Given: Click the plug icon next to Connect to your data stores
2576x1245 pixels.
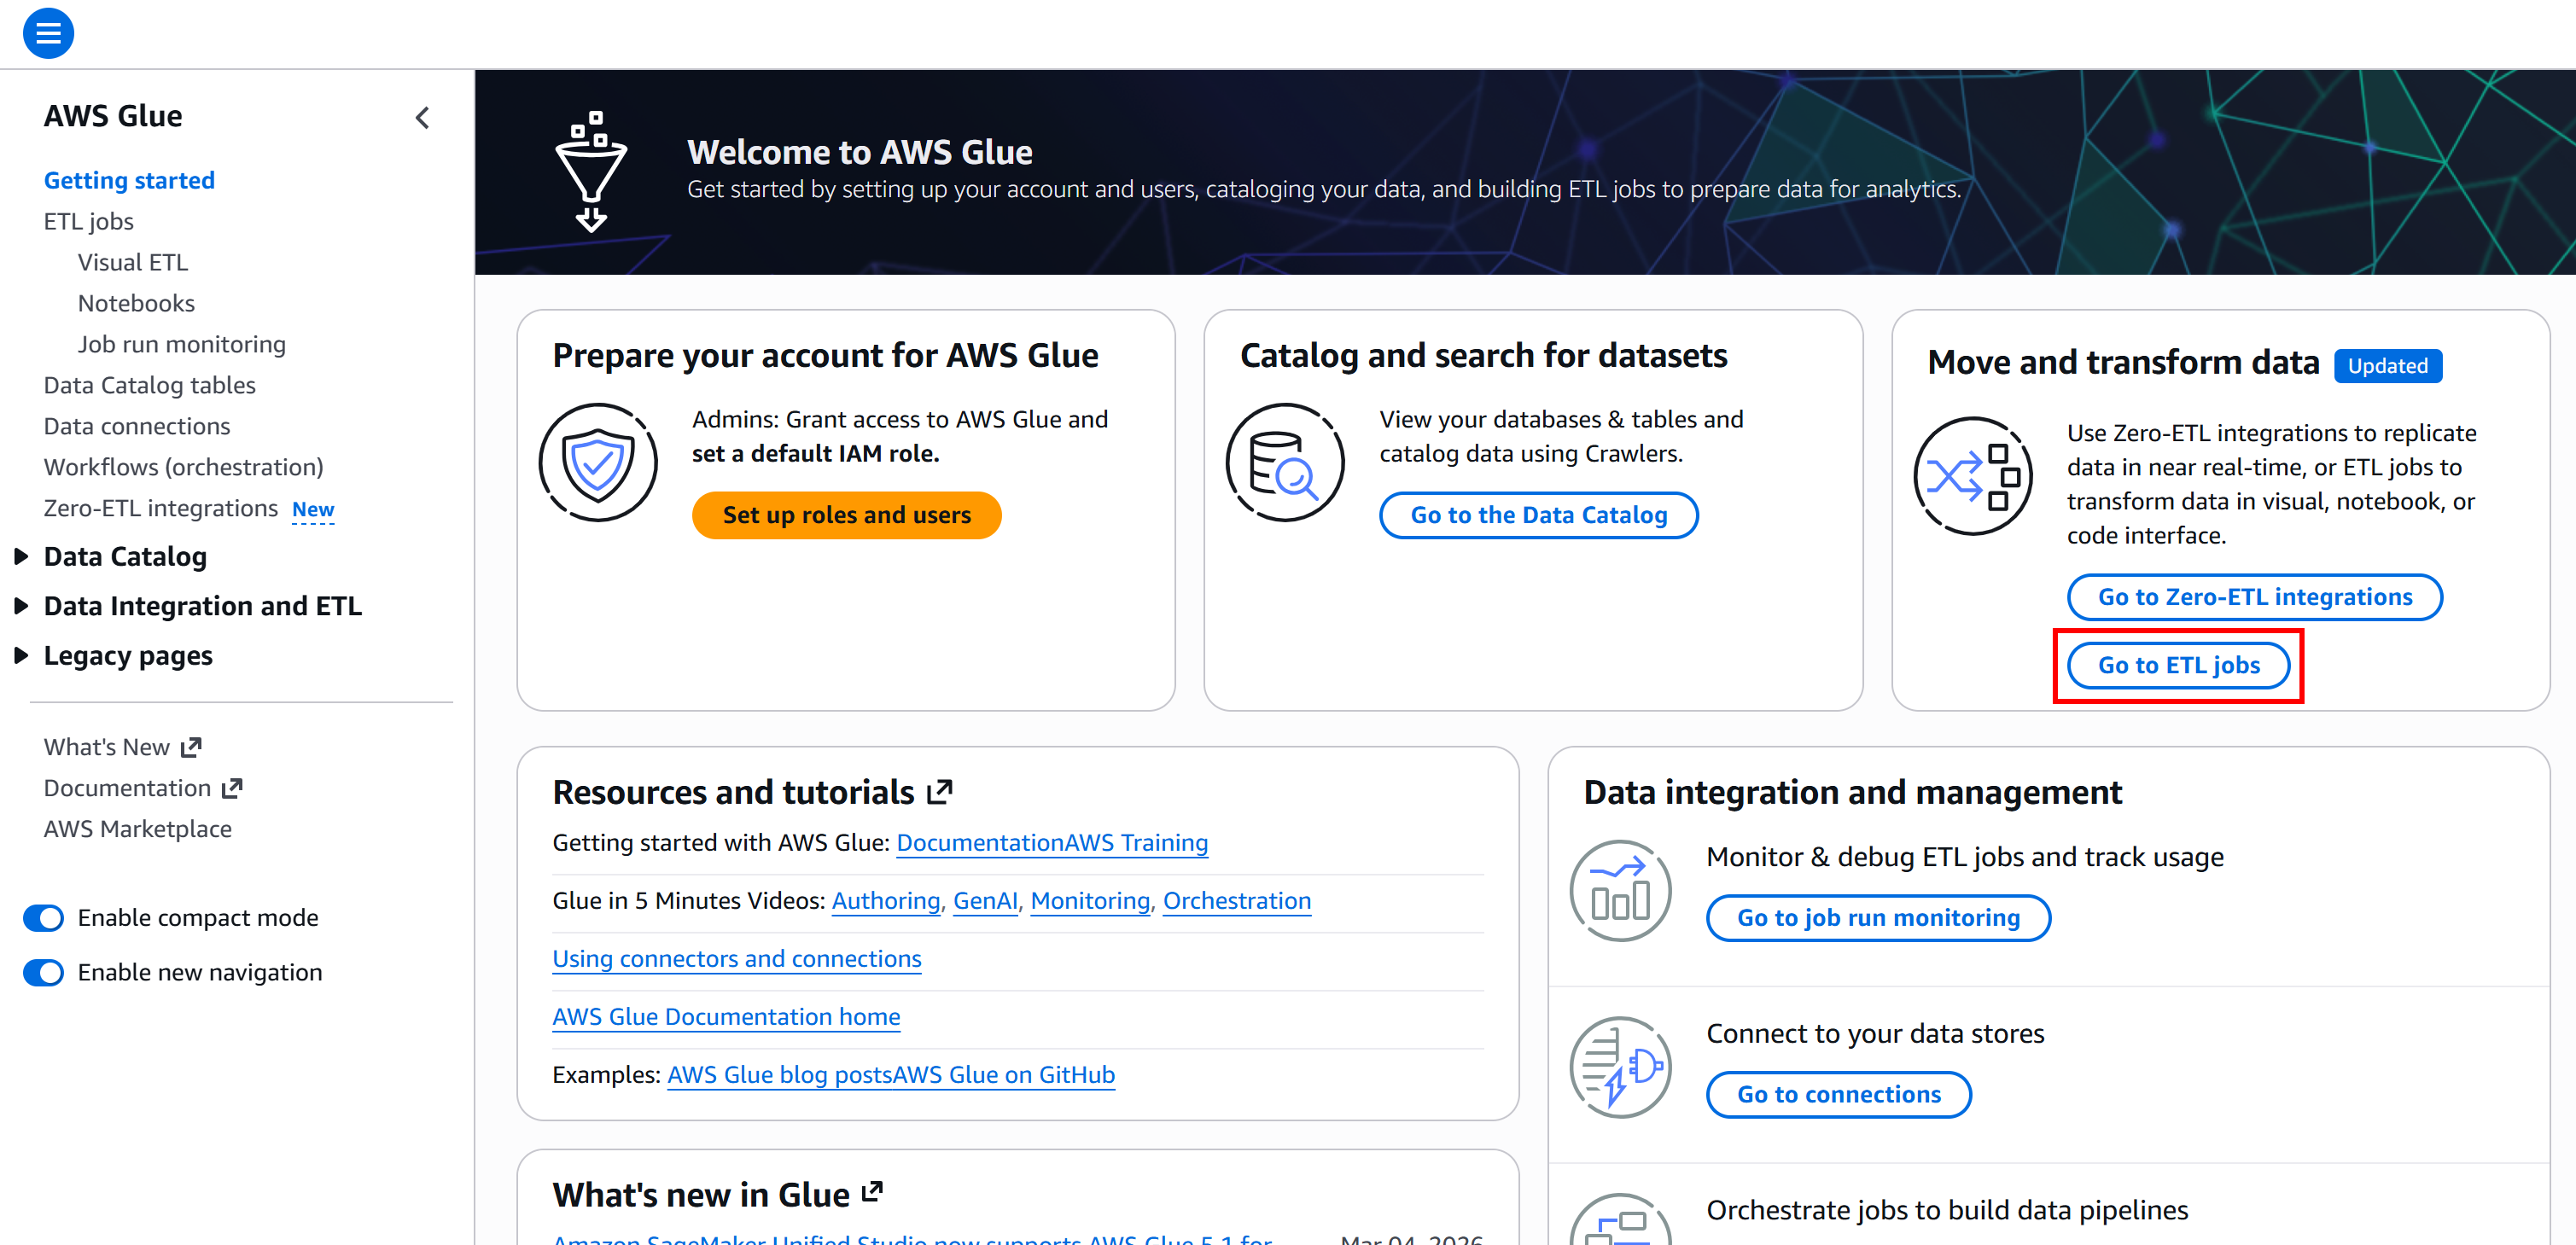Looking at the screenshot, I should click(1620, 1067).
